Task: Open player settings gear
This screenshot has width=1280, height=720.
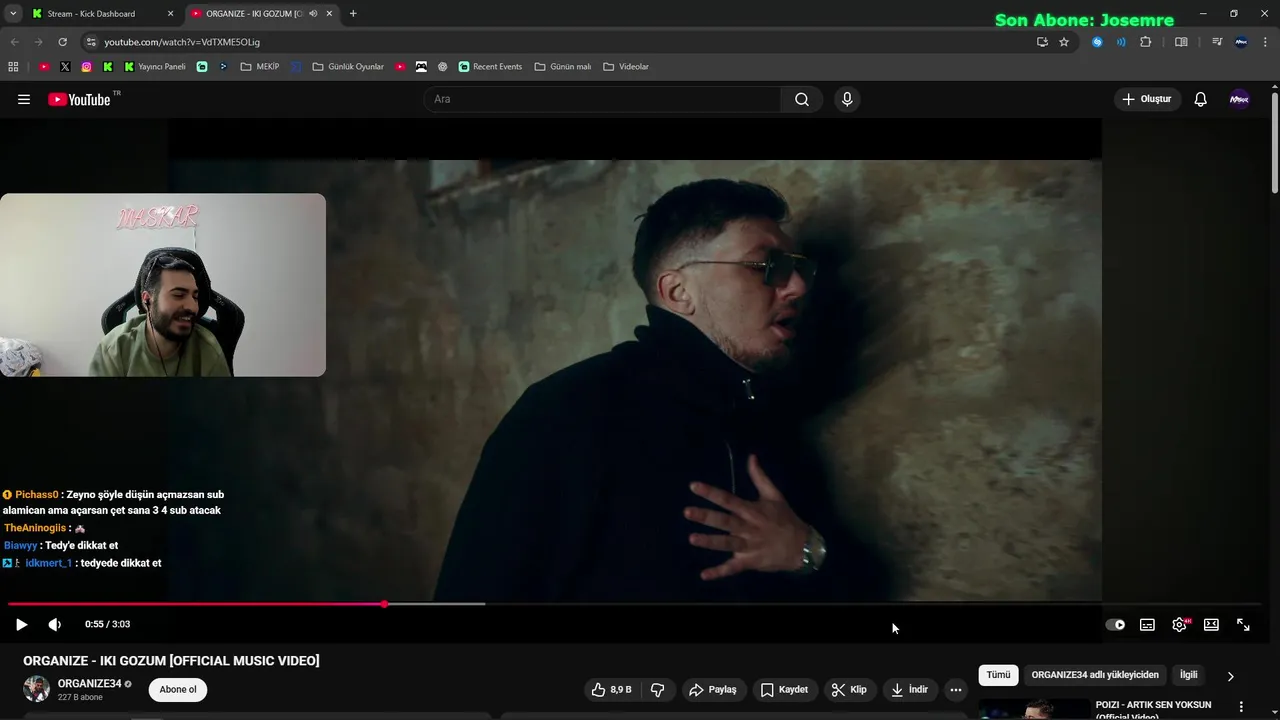Action: 1180,624
